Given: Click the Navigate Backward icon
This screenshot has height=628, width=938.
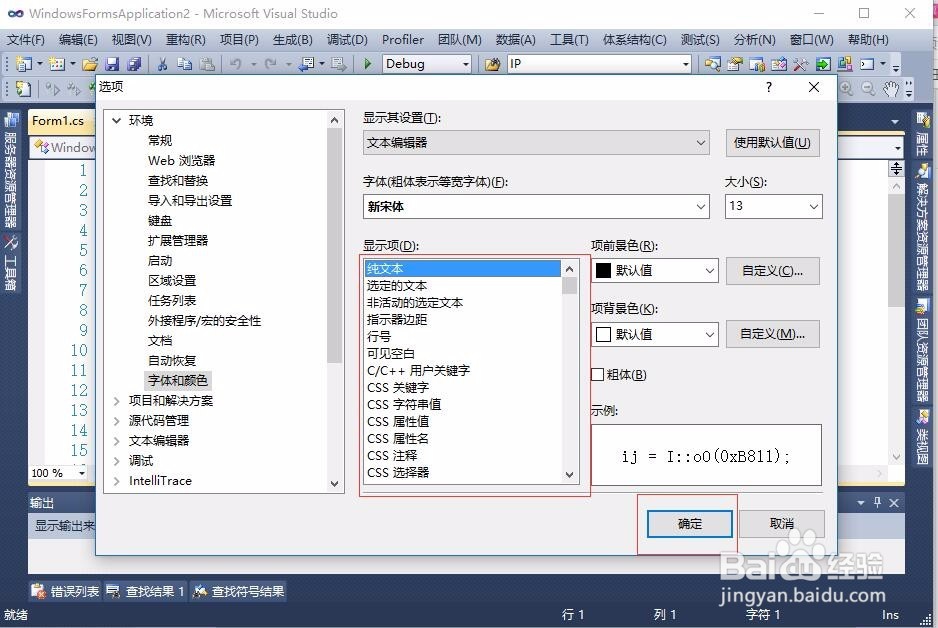Looking at the screenshot, I should 307,63.
